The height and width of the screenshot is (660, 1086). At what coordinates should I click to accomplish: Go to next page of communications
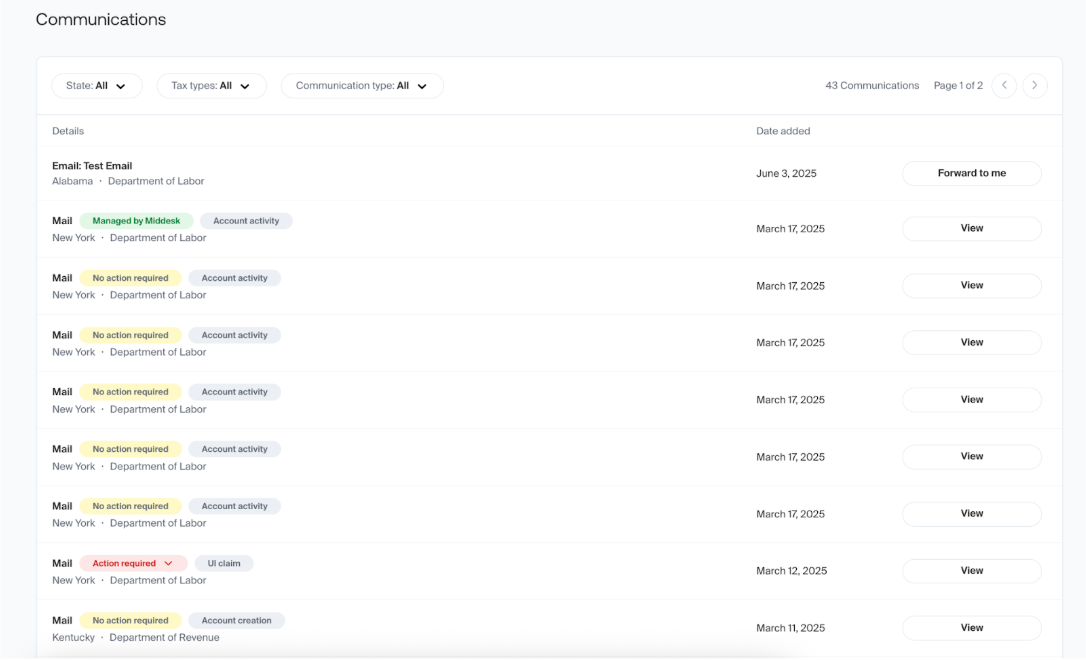tap(1035, 86)
